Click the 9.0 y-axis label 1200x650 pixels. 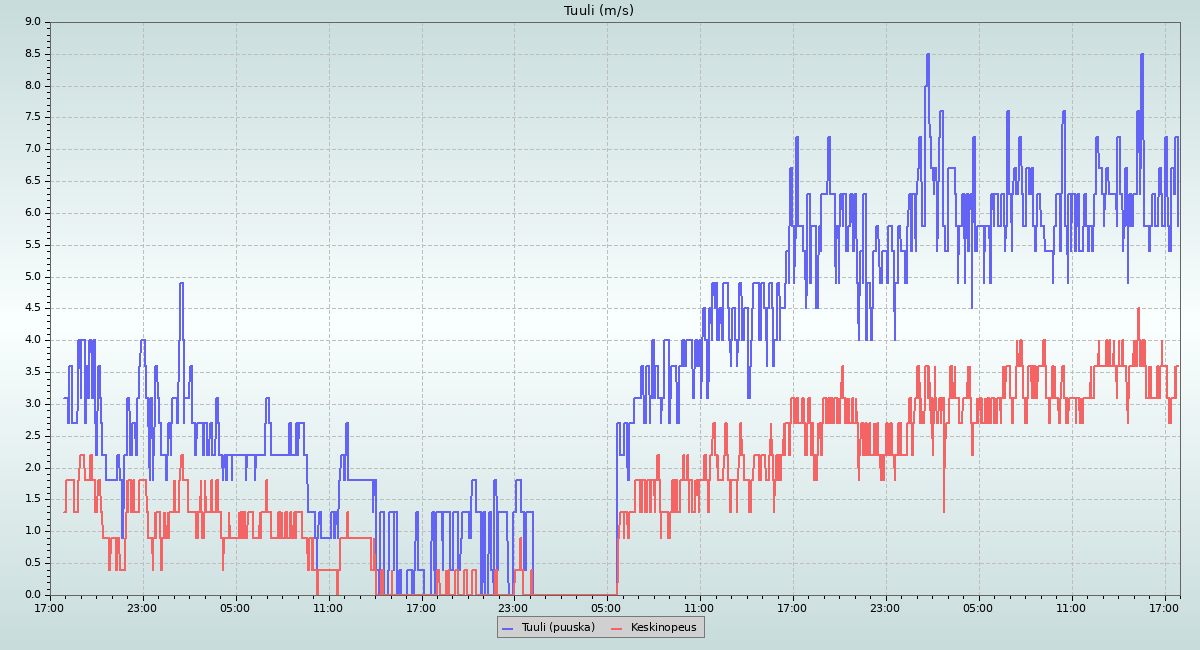(x=31, y=22)
